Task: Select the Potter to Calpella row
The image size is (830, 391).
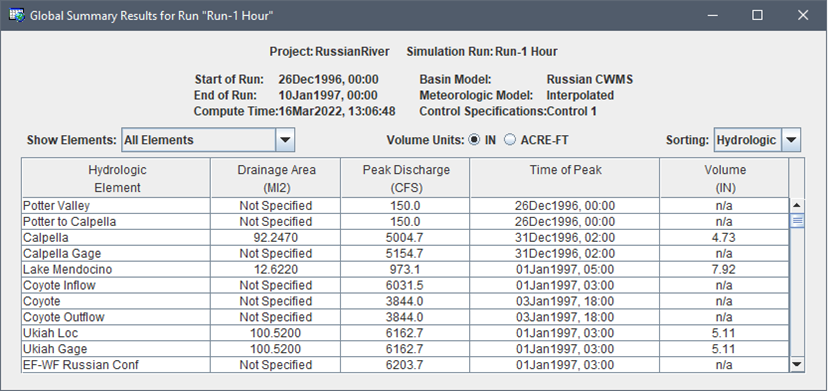Action: 405,222
